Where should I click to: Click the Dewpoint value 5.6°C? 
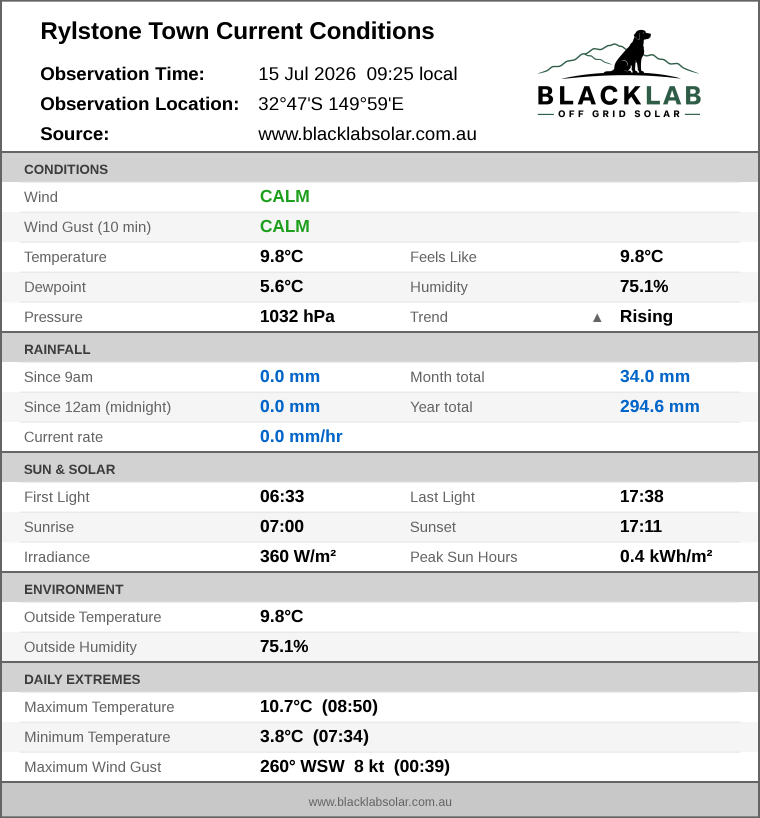(282, 286)
